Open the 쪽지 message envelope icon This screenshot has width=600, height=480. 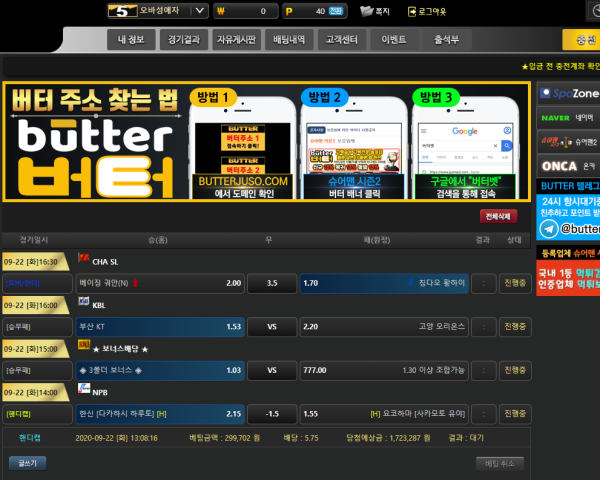[367, 11]
